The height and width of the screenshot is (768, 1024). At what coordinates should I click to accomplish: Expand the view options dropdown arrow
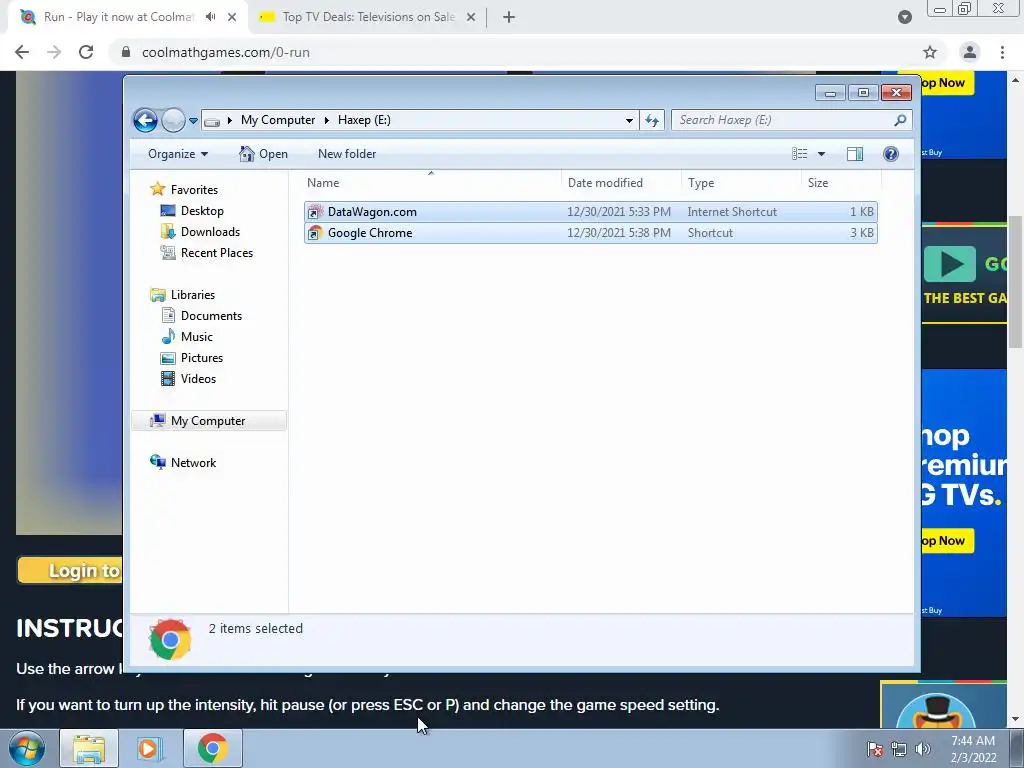pos(822,154)
